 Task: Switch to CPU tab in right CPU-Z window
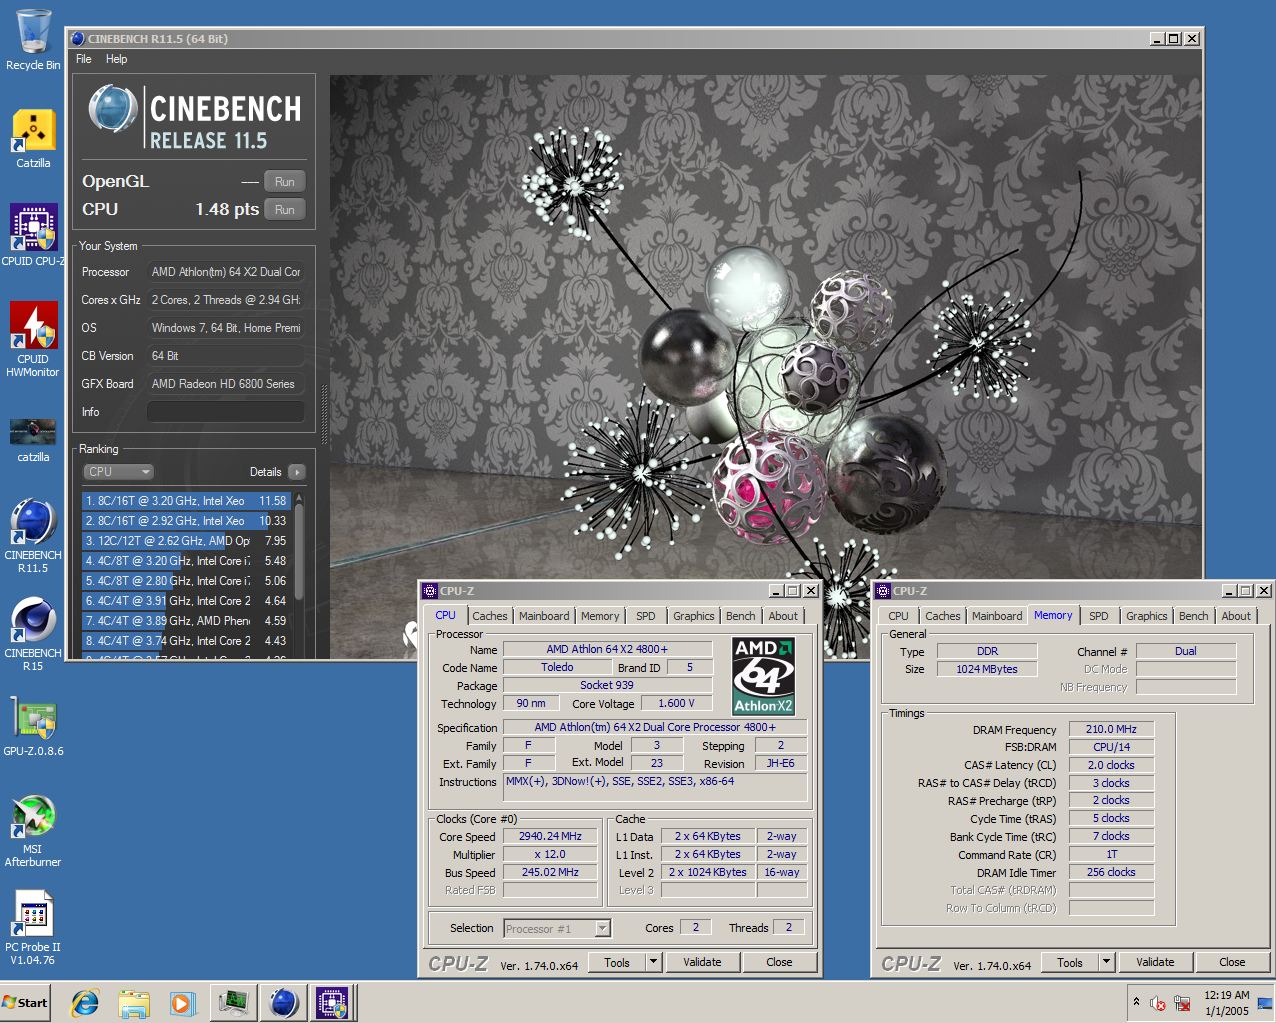pos(899,616)
